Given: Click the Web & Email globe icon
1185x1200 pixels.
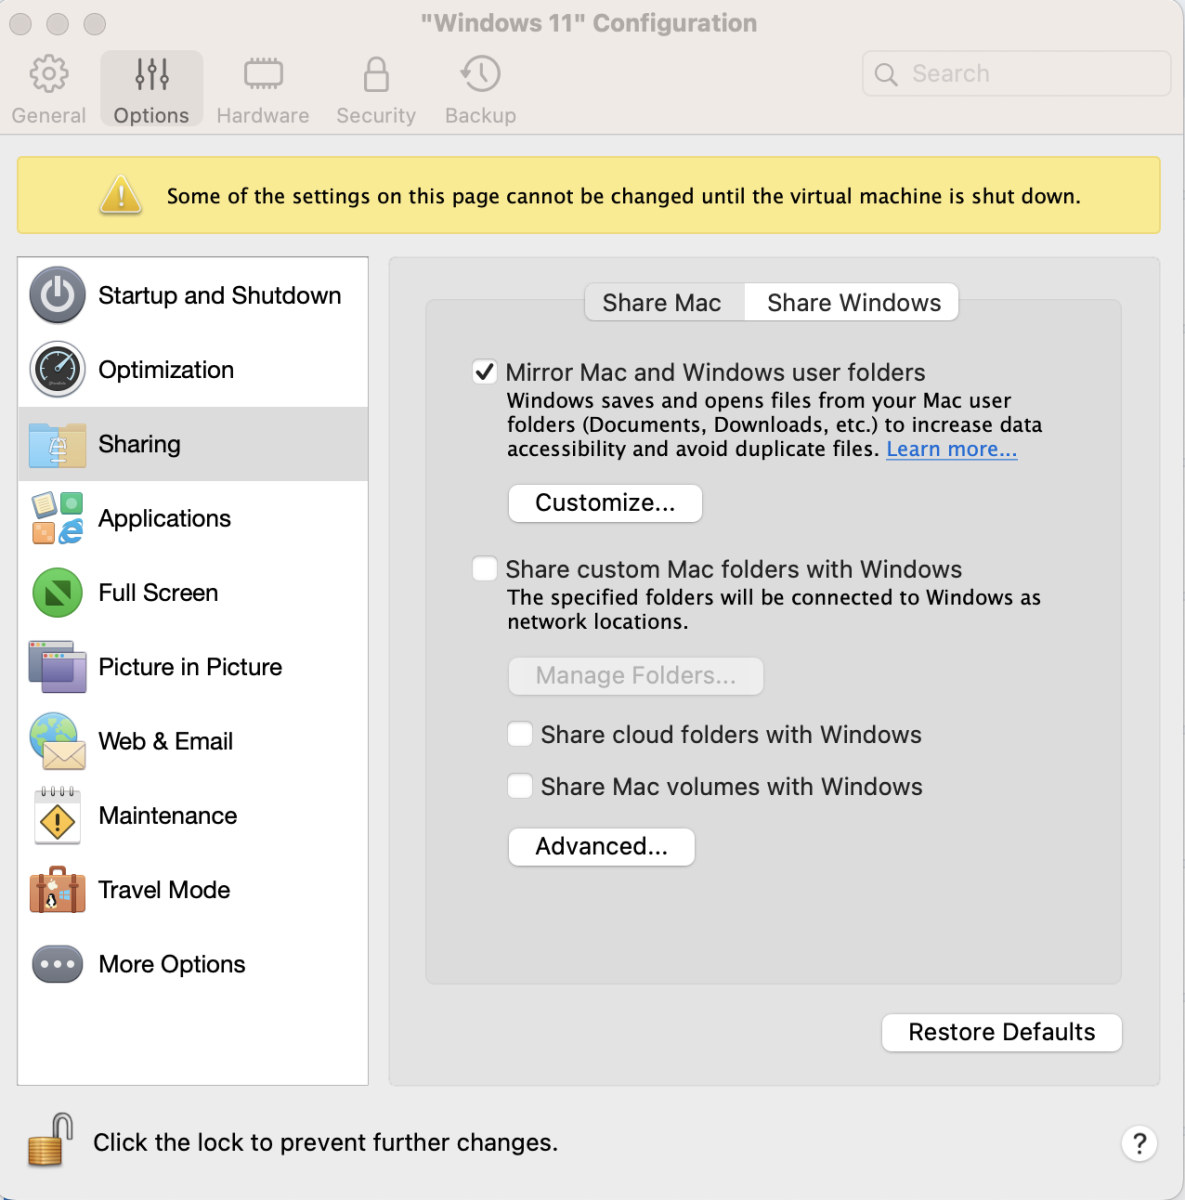Looking at the screenshot, I should coord(57,741).
